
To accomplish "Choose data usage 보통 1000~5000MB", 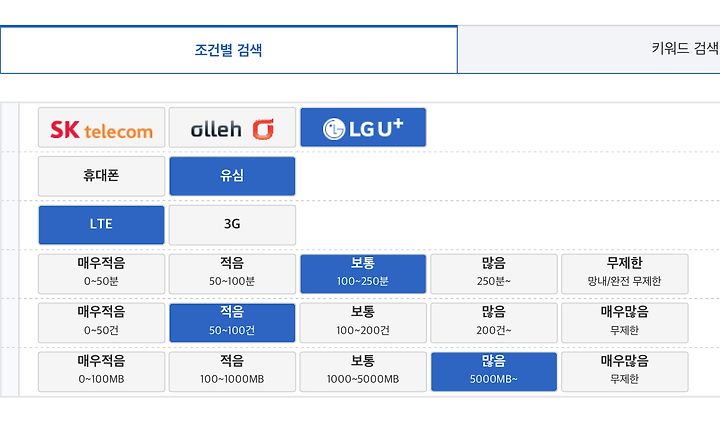I will click(x=363, y=372).
